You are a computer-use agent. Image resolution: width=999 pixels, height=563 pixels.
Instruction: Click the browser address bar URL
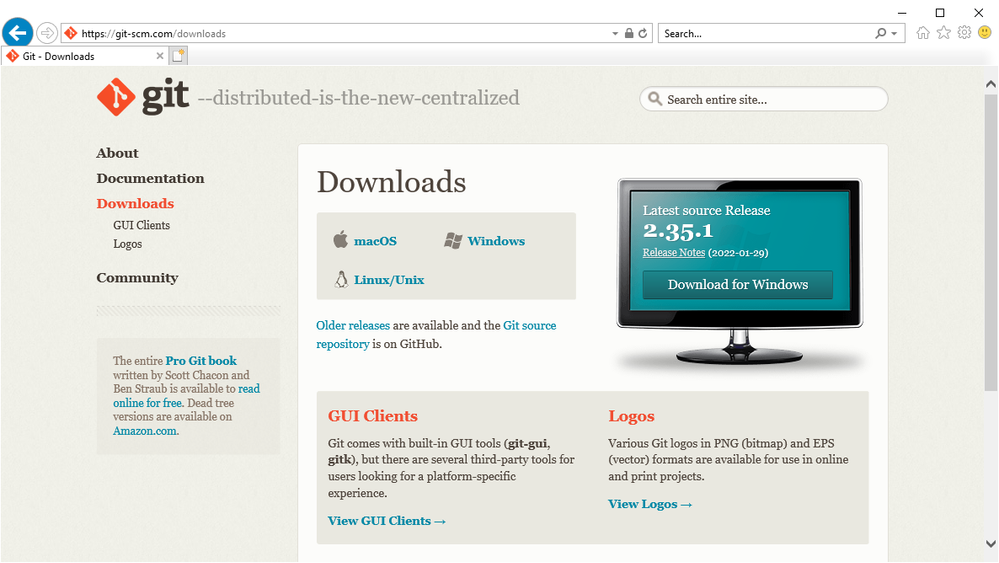(x=154, y=34)
